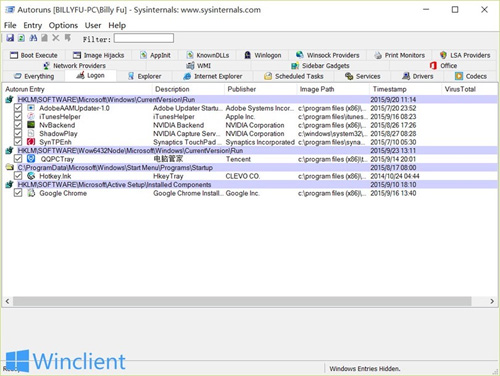Open the Image Hijacks tab

98,55
